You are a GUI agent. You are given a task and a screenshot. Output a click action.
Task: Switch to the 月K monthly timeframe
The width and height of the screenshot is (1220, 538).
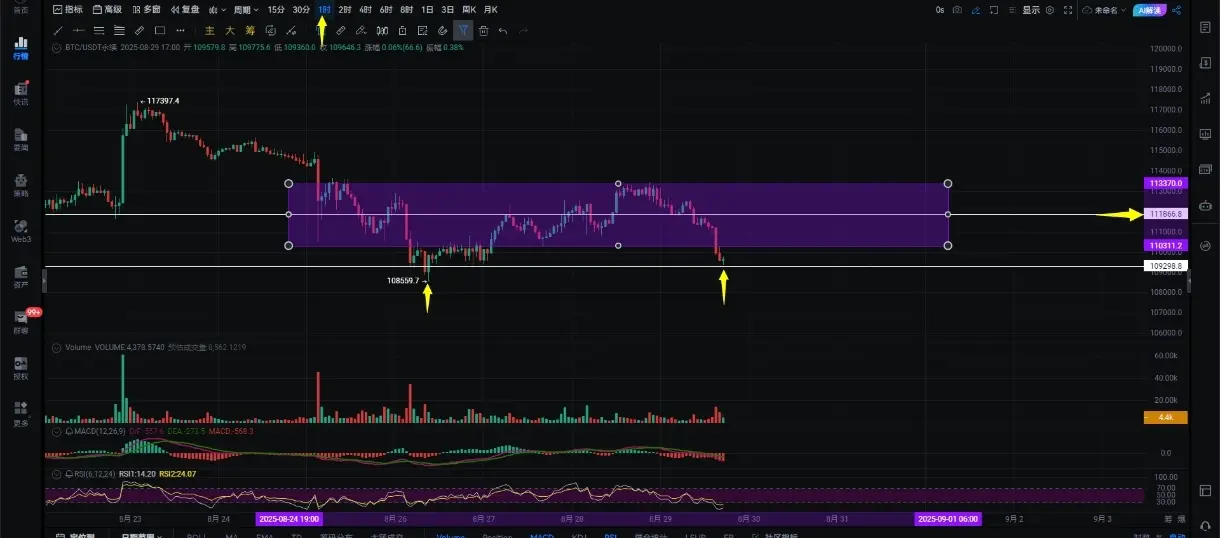[x=489, y=9]
